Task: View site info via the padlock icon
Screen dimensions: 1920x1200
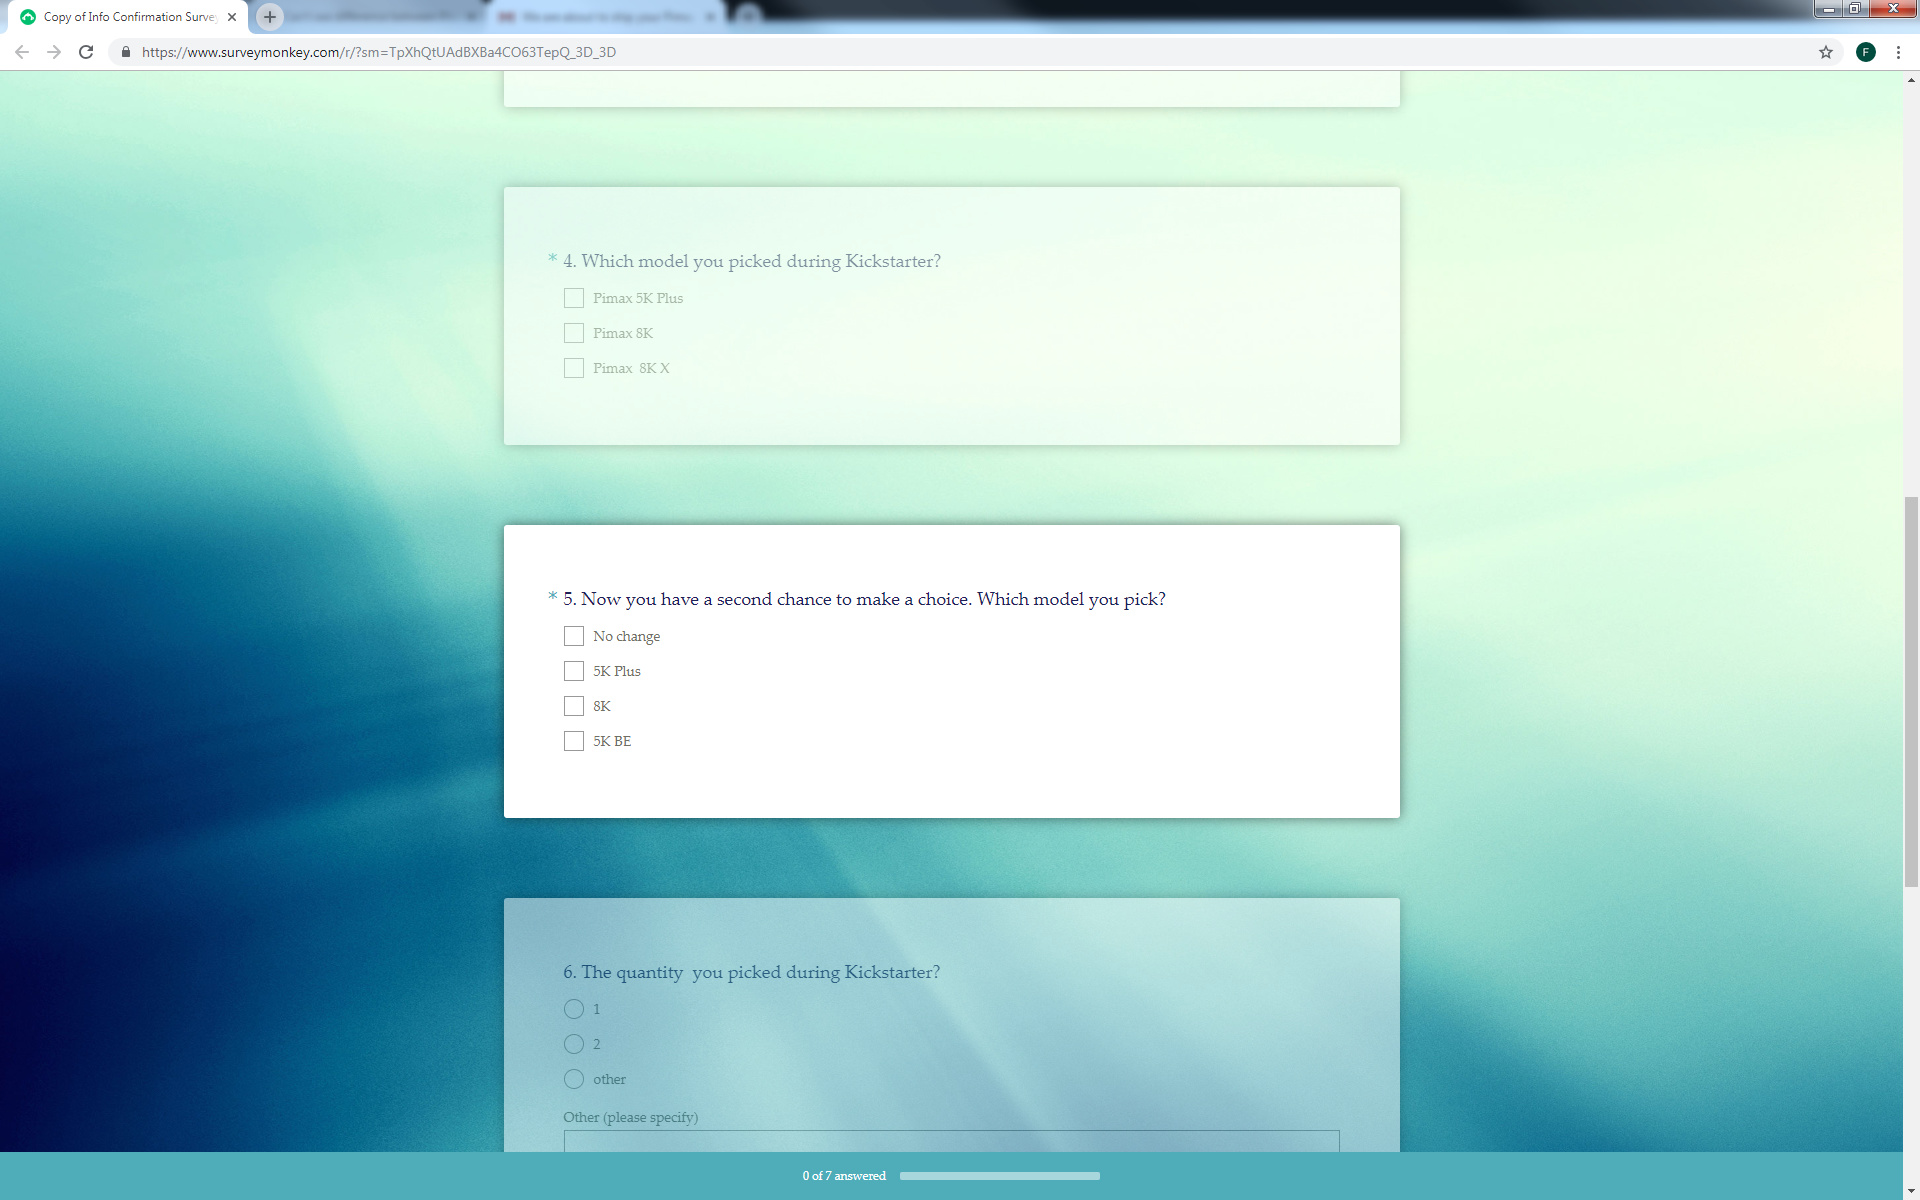Action: coord(126,52)
